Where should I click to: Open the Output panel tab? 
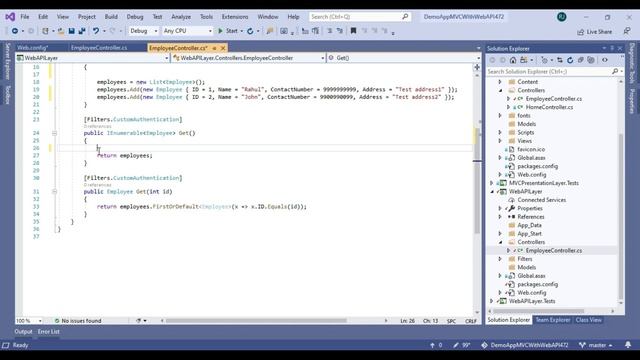23,332
